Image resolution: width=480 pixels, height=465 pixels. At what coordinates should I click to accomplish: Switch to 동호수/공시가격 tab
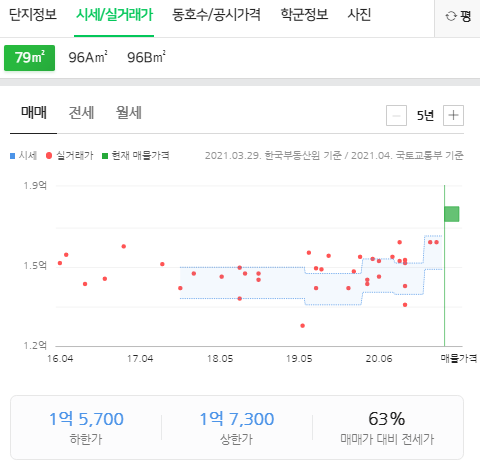pyautogui.click(x=216, y=15)
